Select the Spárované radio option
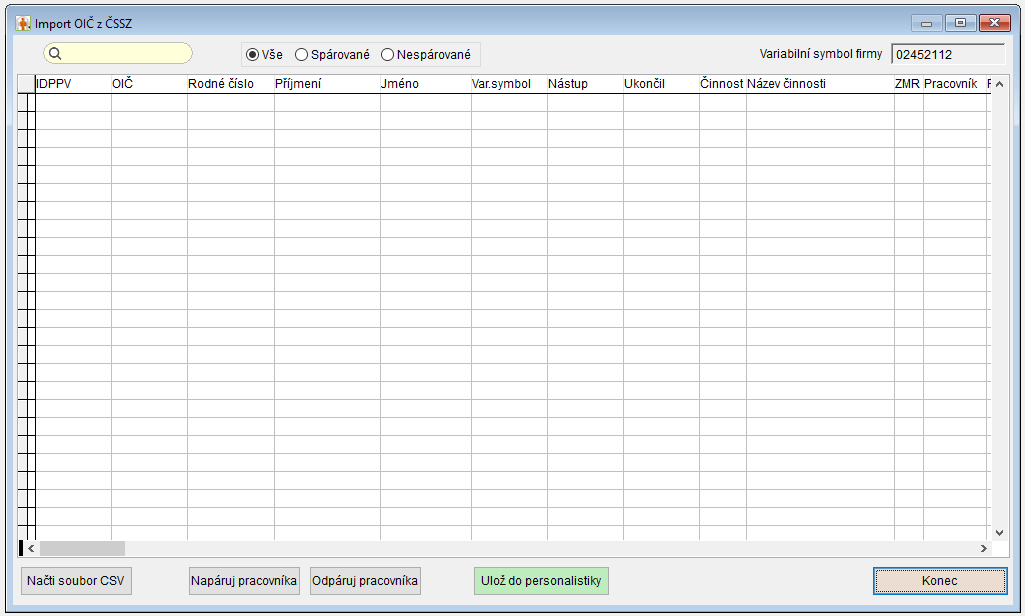1025x616 pixels. pos(301,55)
